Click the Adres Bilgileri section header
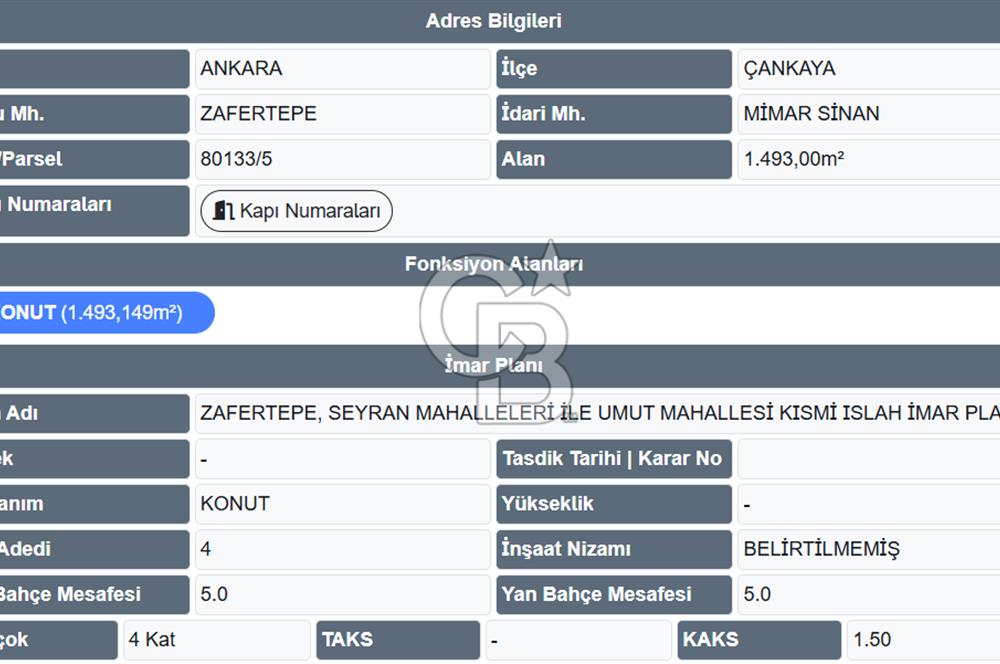 pos(494,20)
